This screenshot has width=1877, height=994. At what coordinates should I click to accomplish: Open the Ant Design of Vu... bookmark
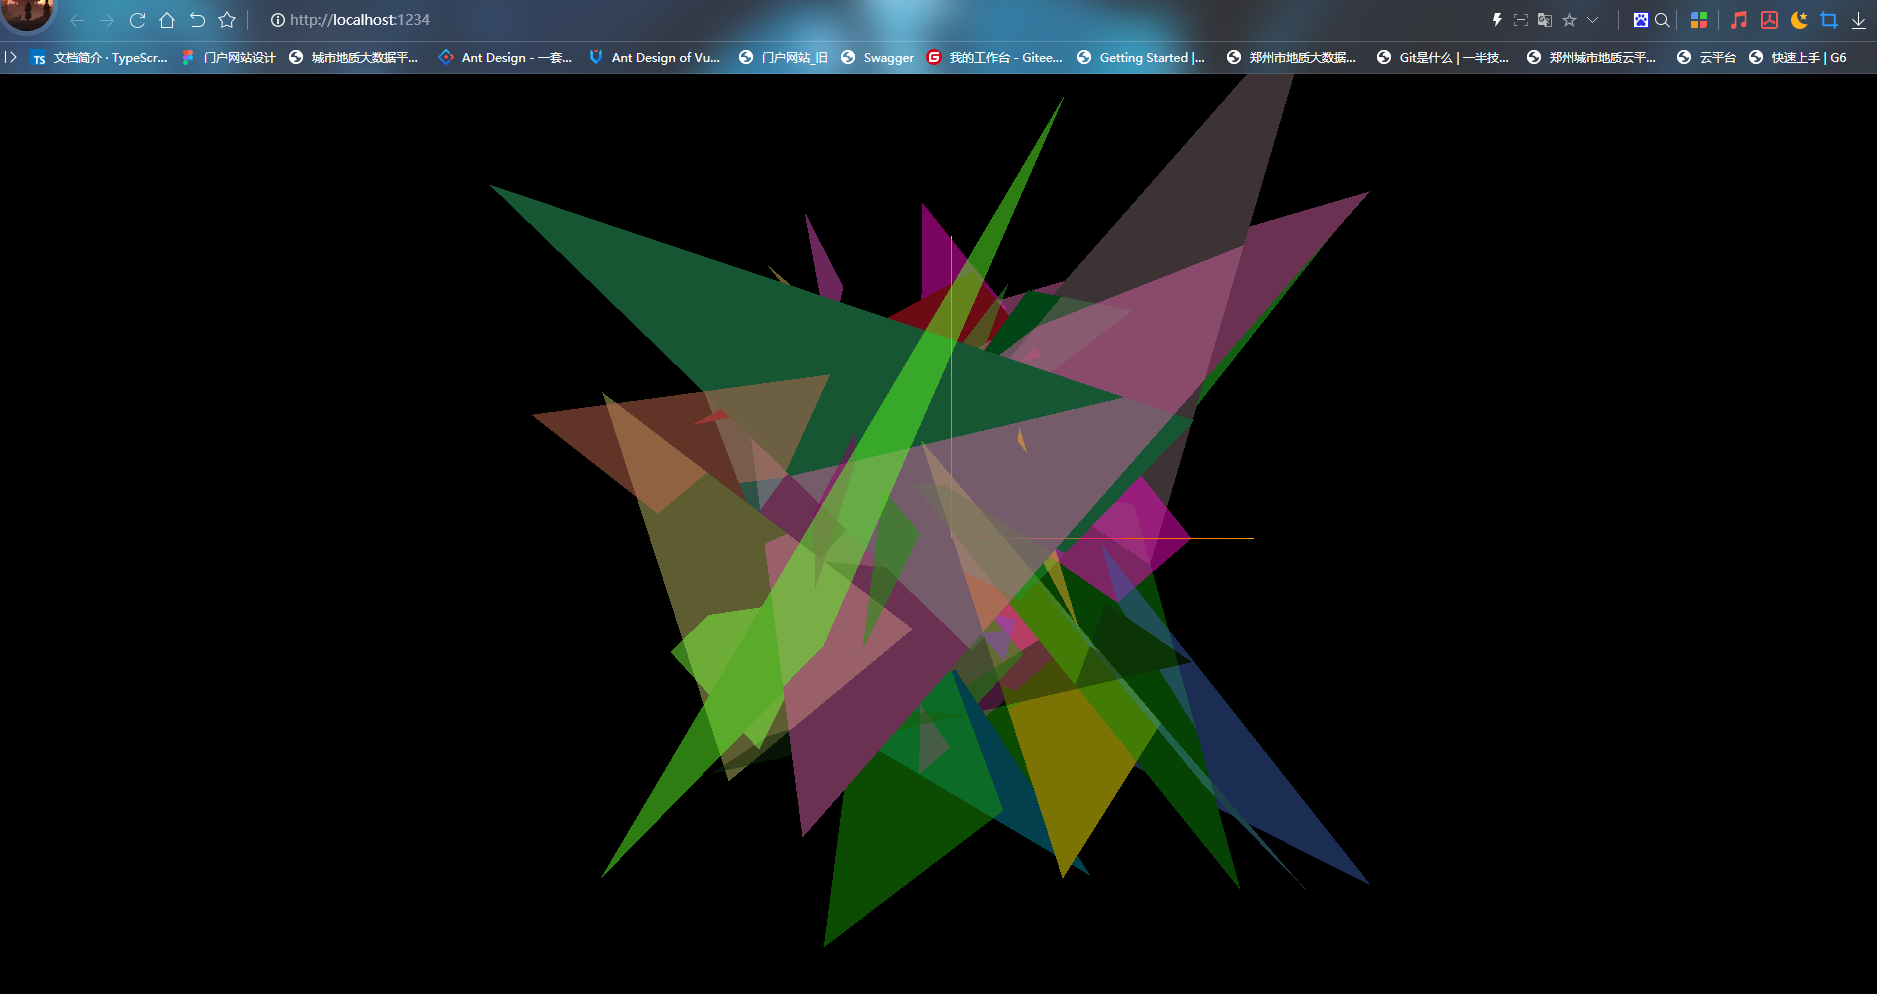pyautogui.click(x=655, y=58)
